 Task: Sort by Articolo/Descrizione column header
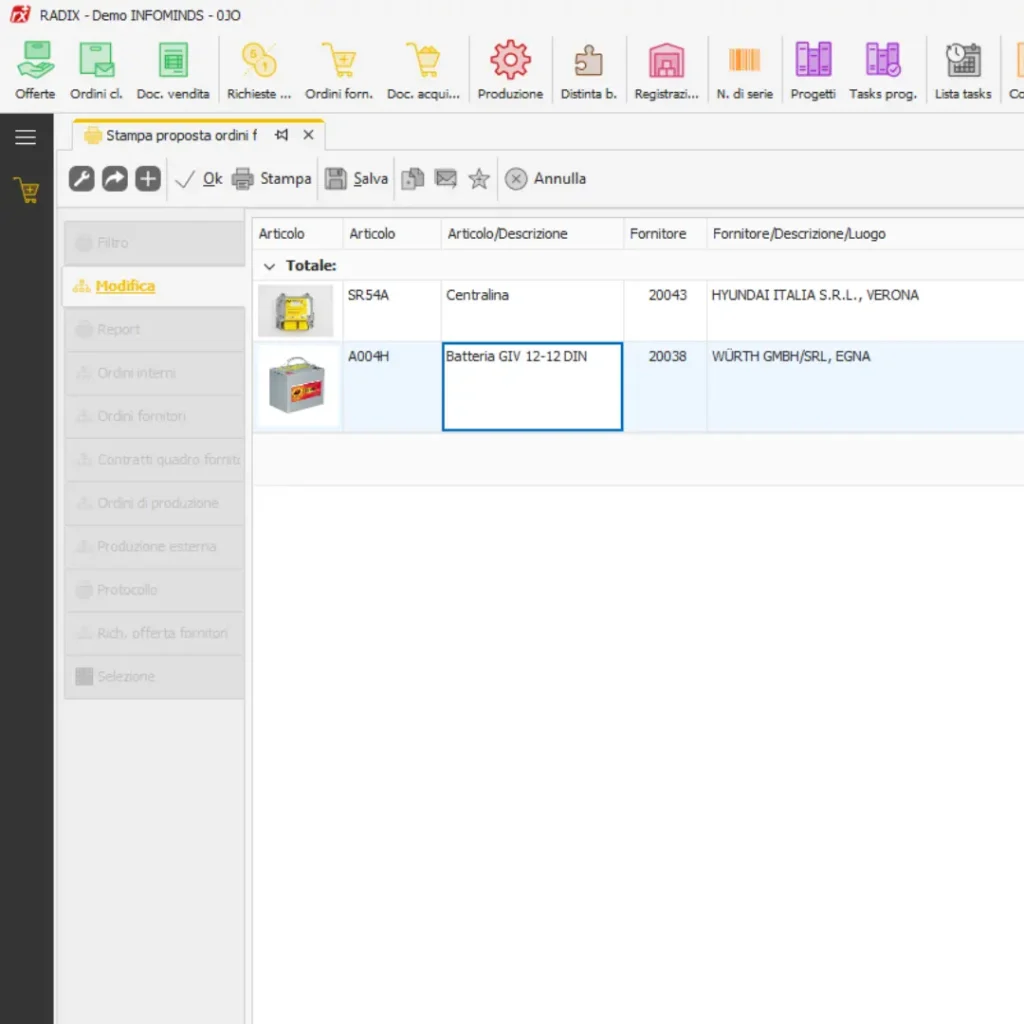pos(532,234)
